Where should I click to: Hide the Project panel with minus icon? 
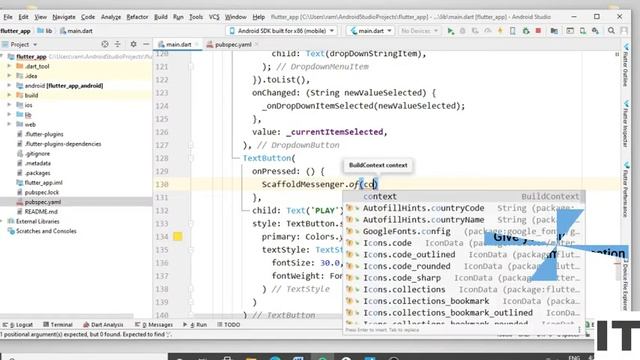[x=146, y=44]
